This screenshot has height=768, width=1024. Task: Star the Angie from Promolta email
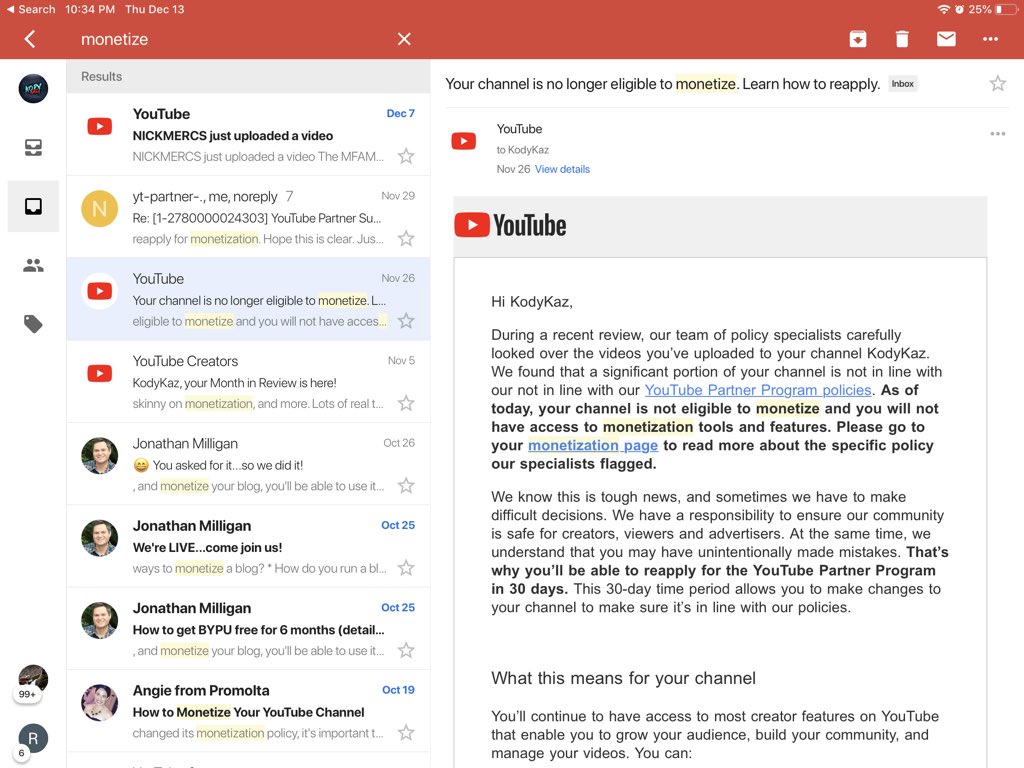coord(406,732)
